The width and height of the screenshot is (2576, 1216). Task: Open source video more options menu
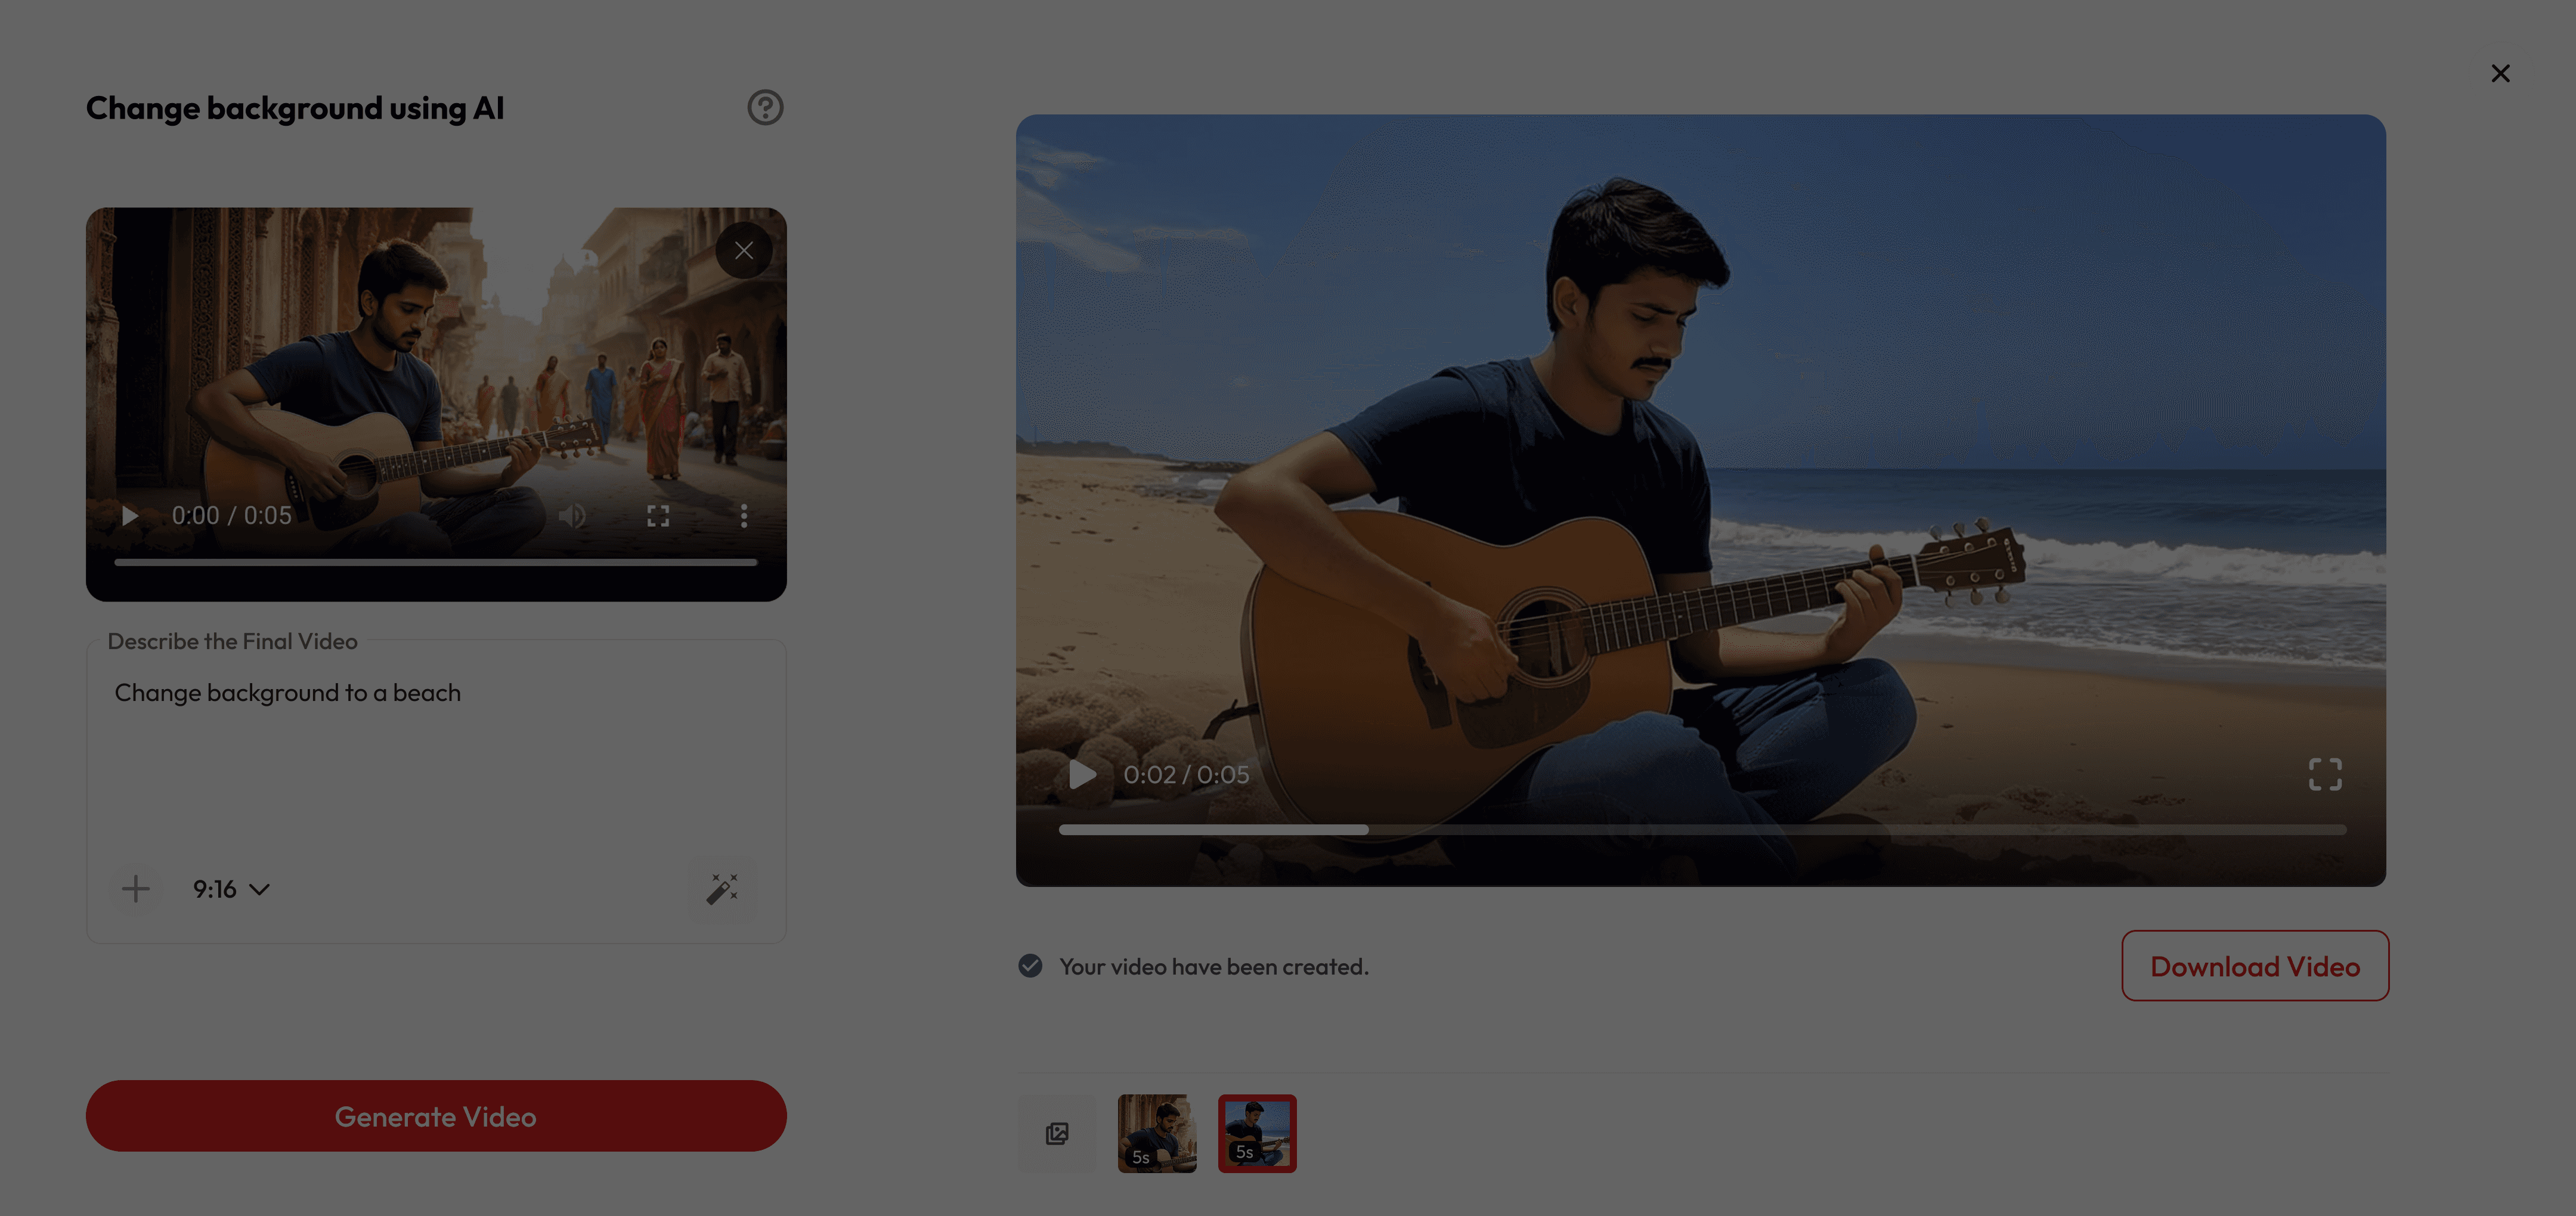point(743,516)
